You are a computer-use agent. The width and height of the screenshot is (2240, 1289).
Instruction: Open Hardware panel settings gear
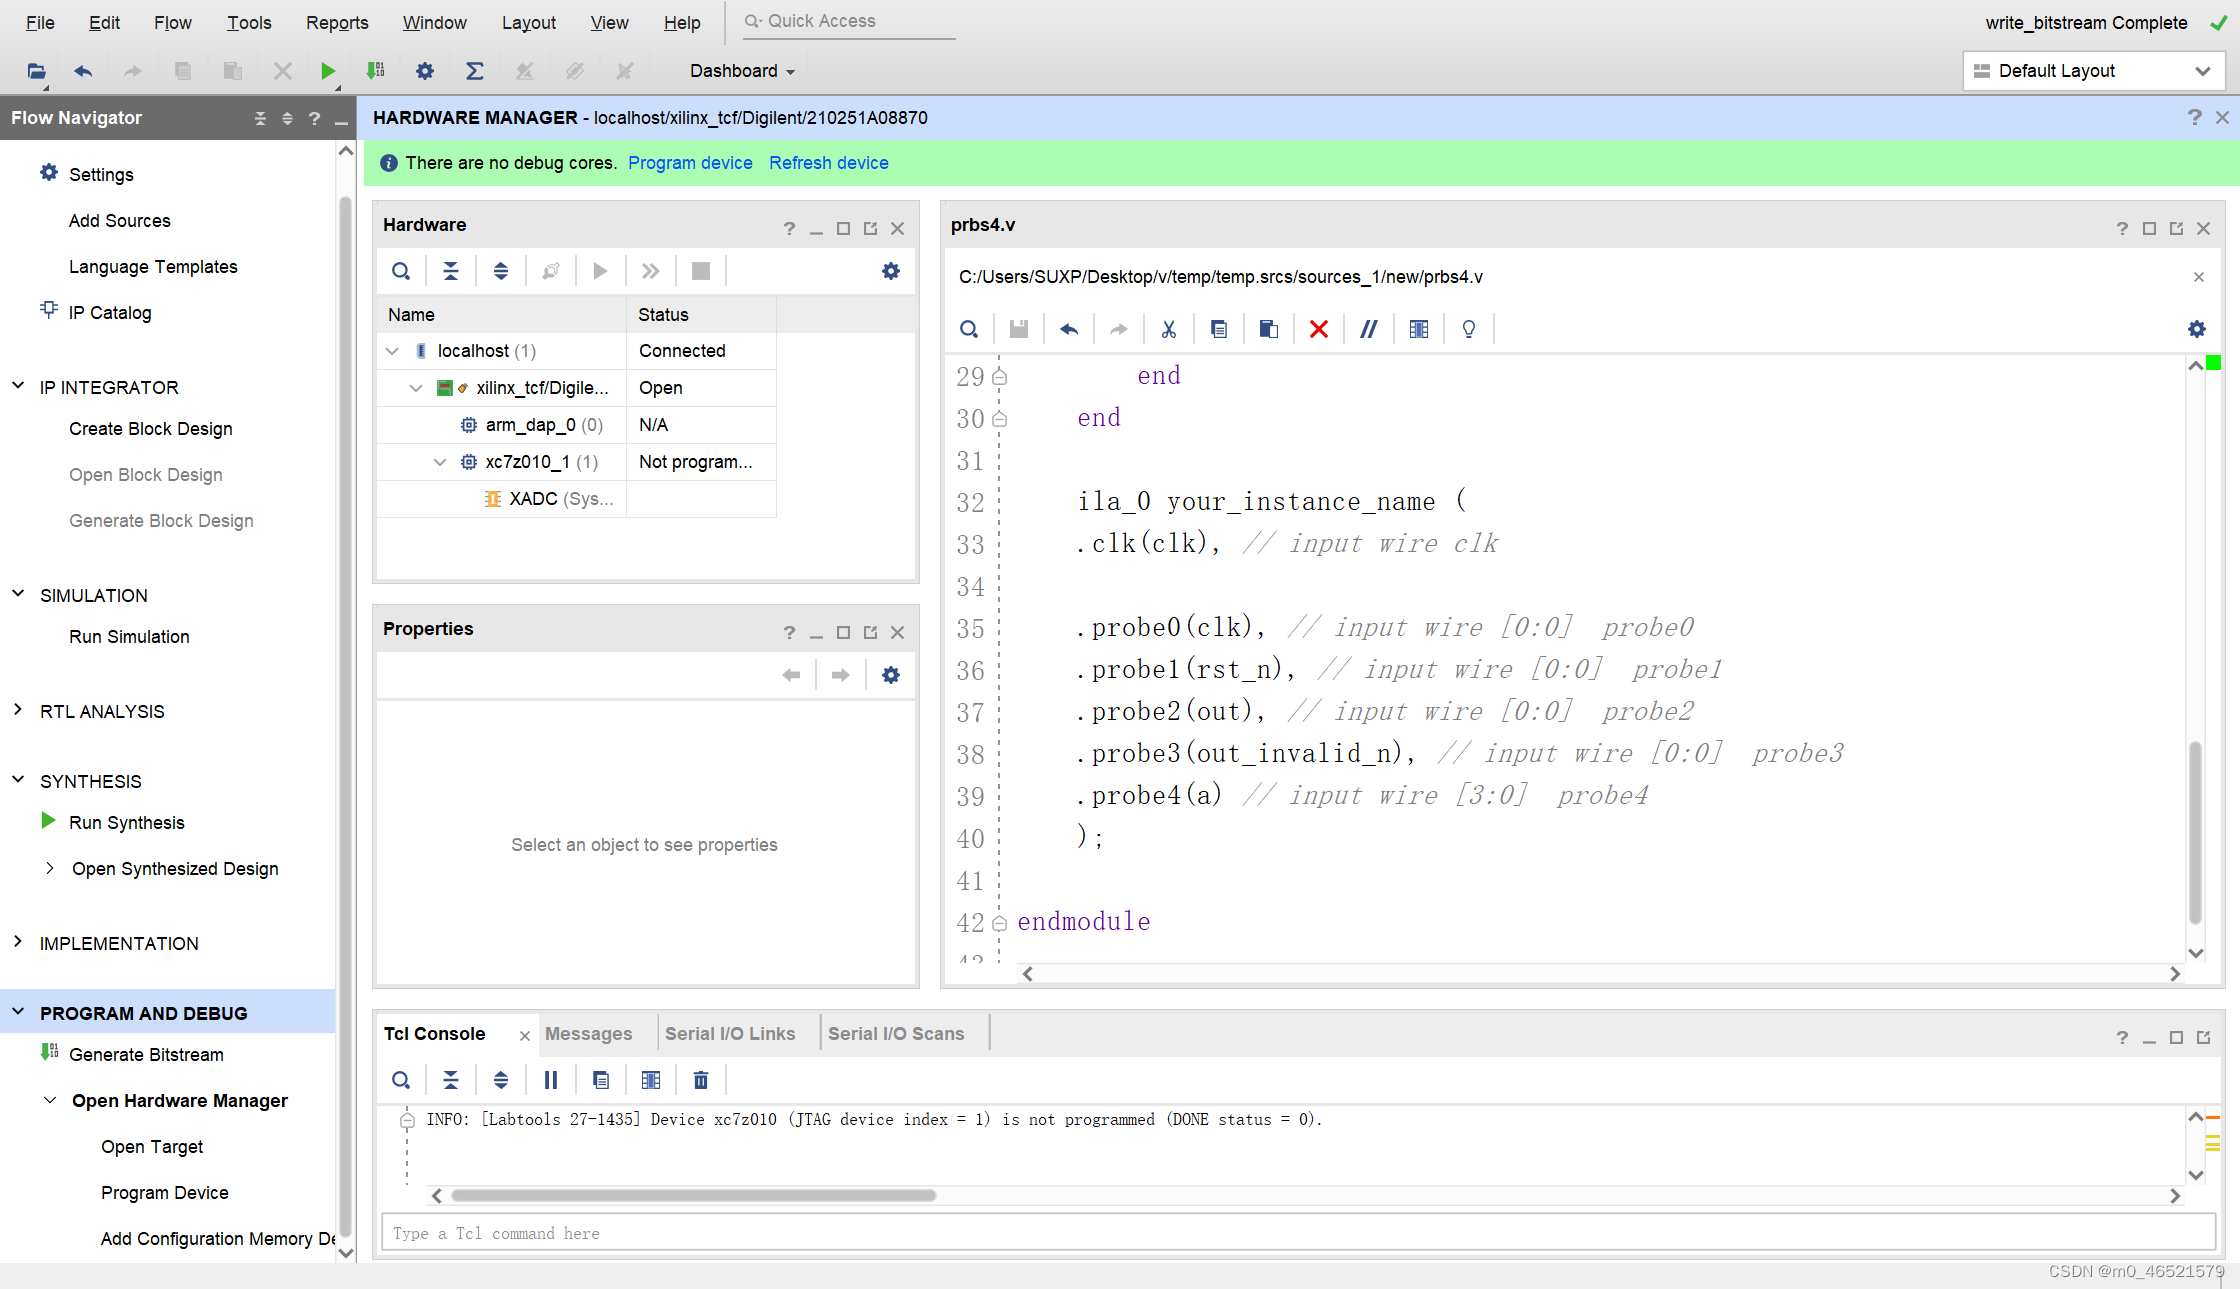[890, 271]
